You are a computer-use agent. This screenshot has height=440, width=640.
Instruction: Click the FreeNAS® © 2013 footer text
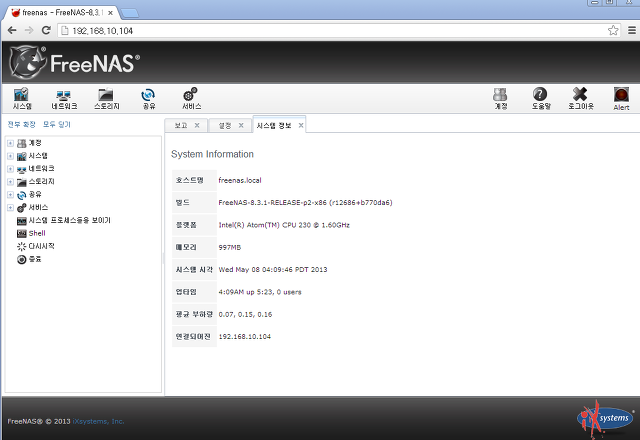[x=39, y=421]
